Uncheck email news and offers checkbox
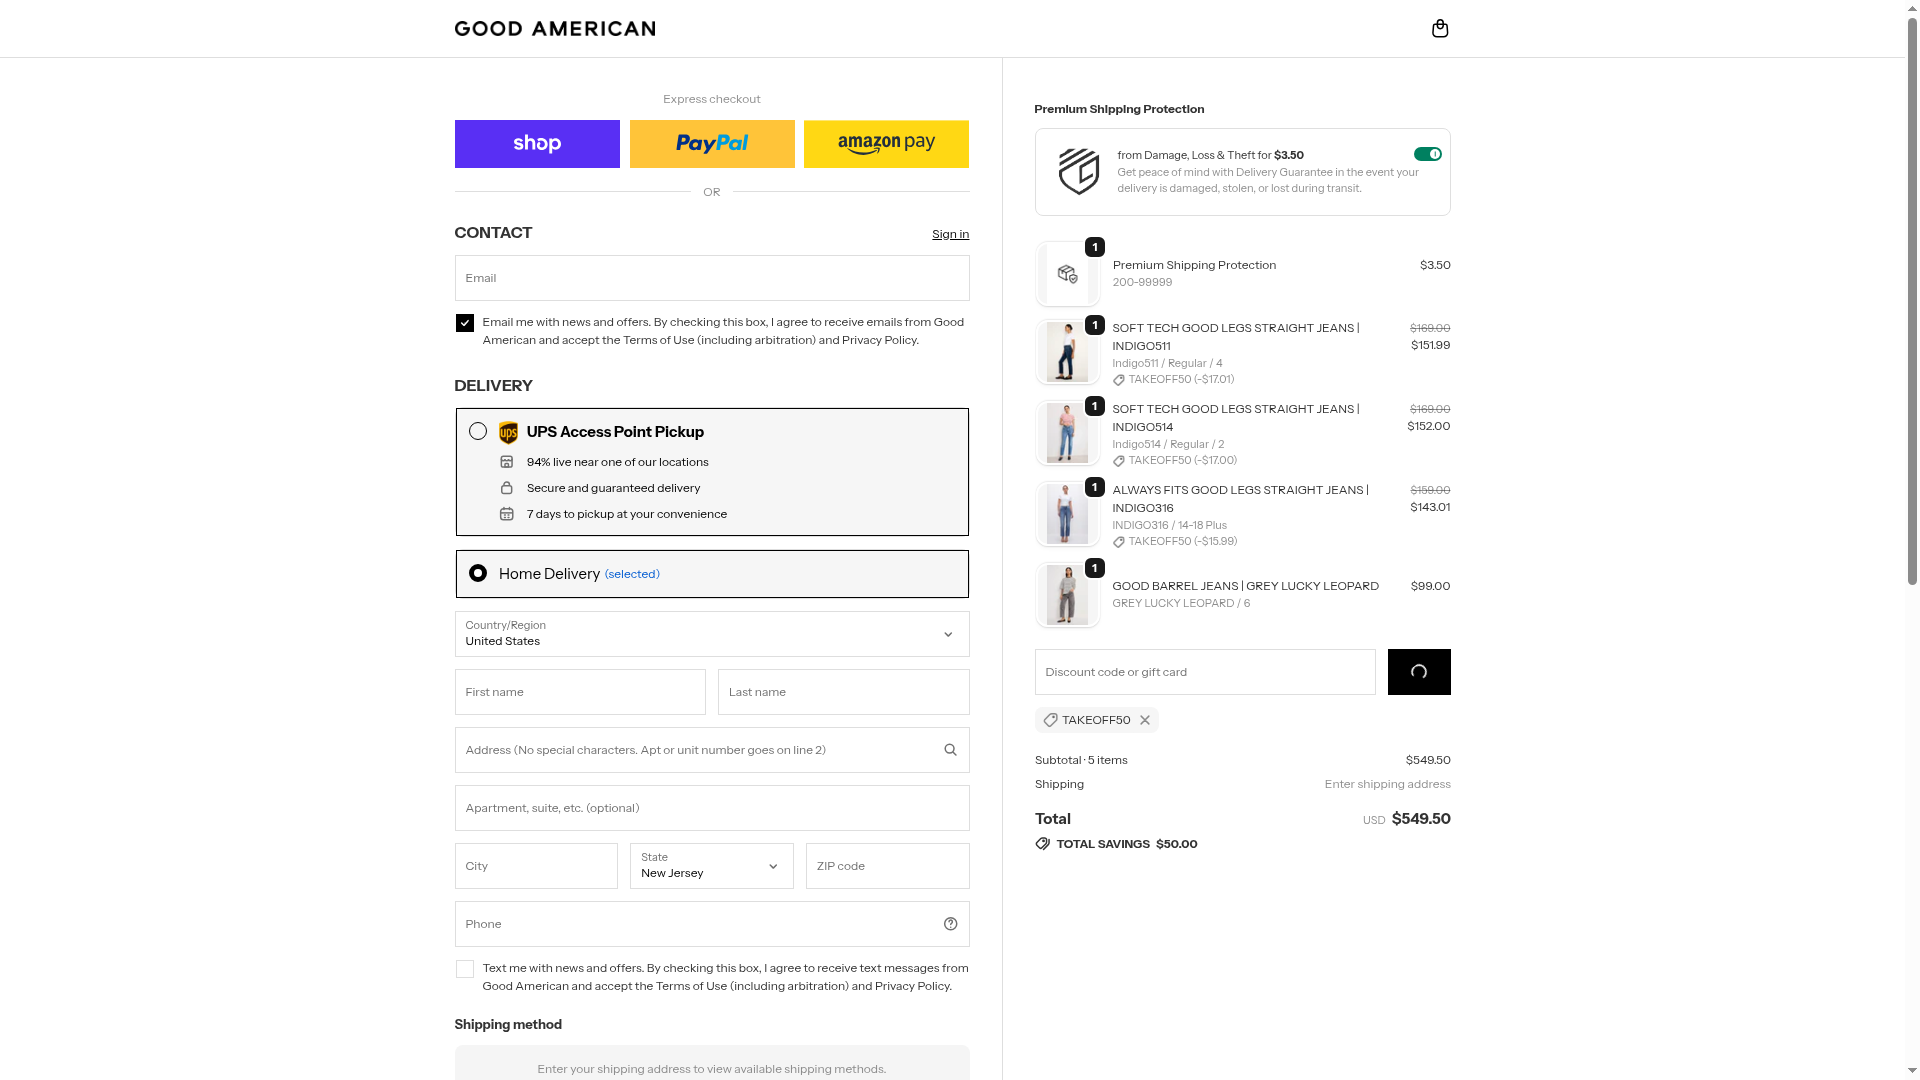This screenshot has width=1920, height=1080. click(465, 323)
